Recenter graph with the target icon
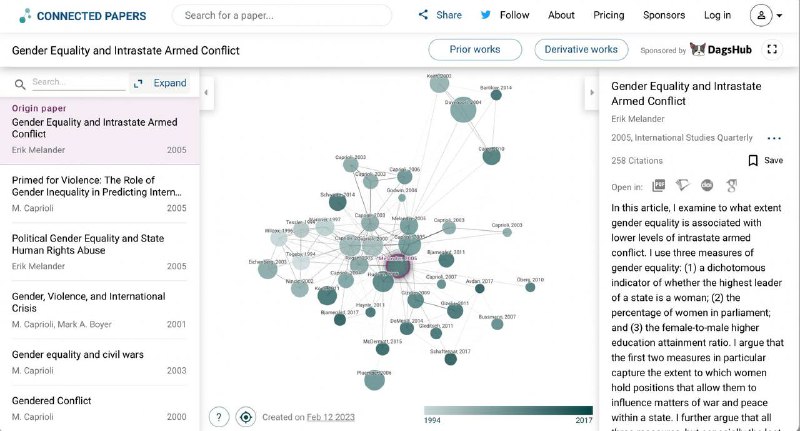The height and width of the screenshot is (431, 800). coord(245,417)
